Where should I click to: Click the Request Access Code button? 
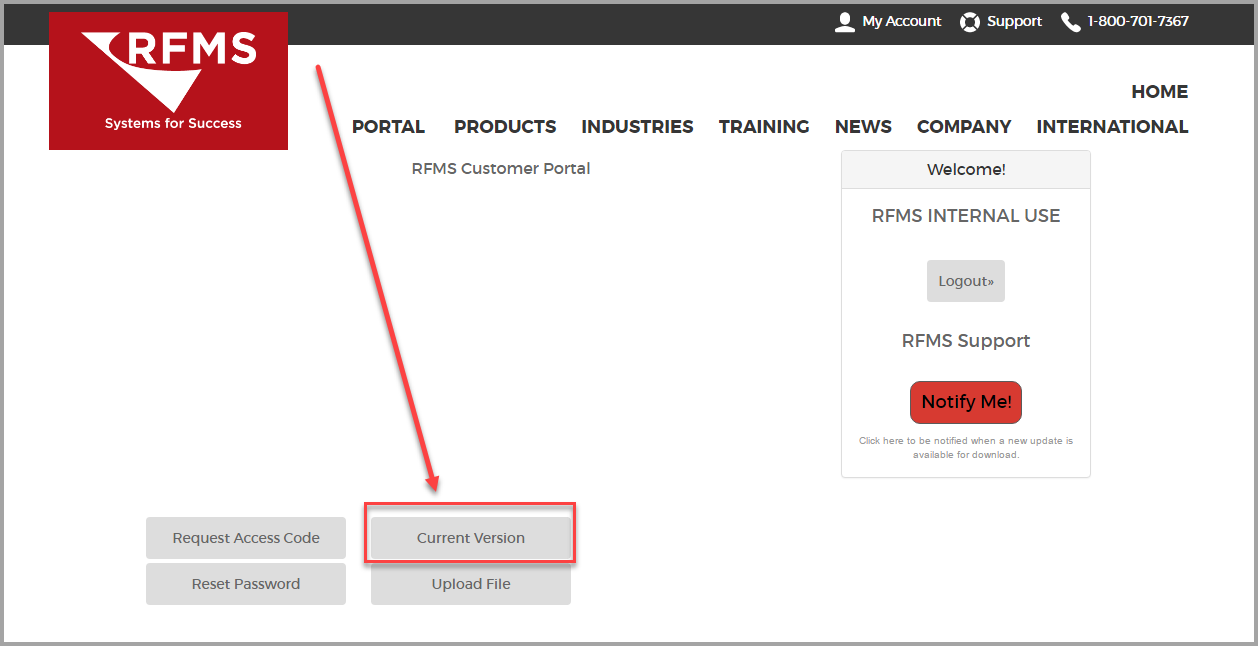[246, 538]
